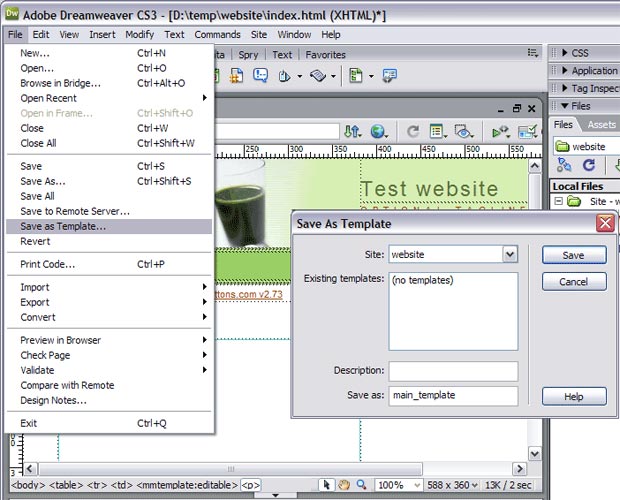This screenshot has height=500, width=620.
Task: Select the <body> tag in tag selector
Action: 28,485
